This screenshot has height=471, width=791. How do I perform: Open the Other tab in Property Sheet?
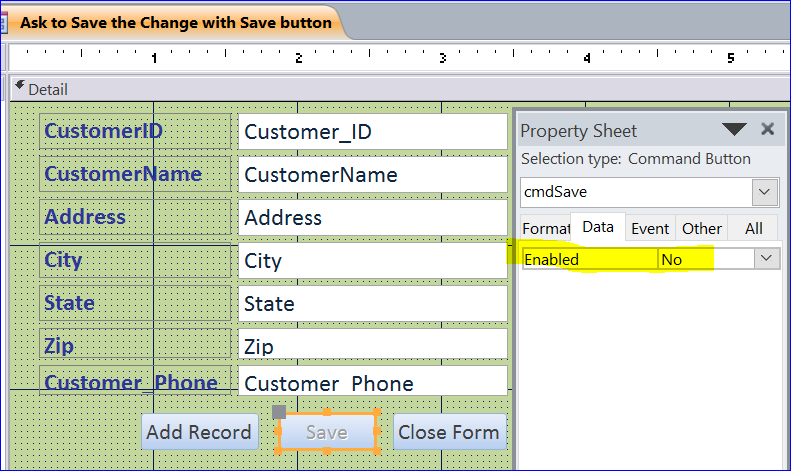(701, 228)
